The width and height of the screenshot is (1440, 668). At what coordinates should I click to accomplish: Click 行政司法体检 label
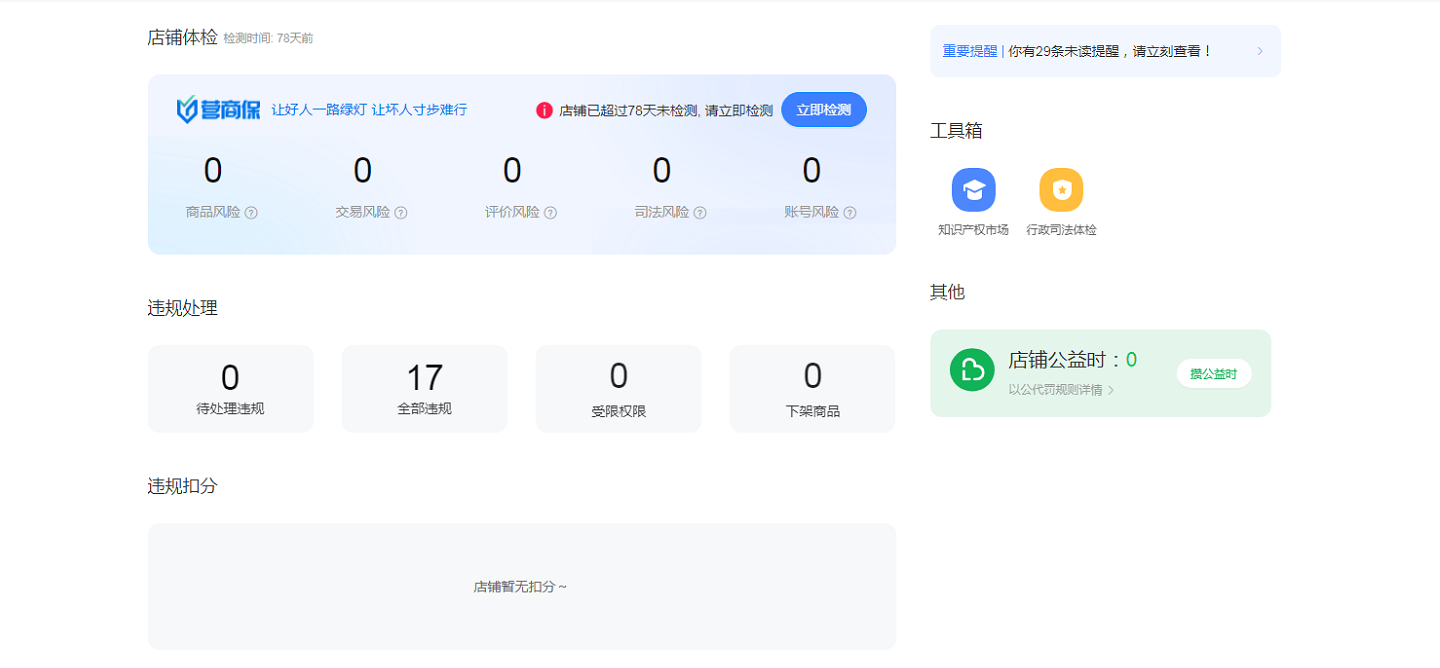(1061, 230)
